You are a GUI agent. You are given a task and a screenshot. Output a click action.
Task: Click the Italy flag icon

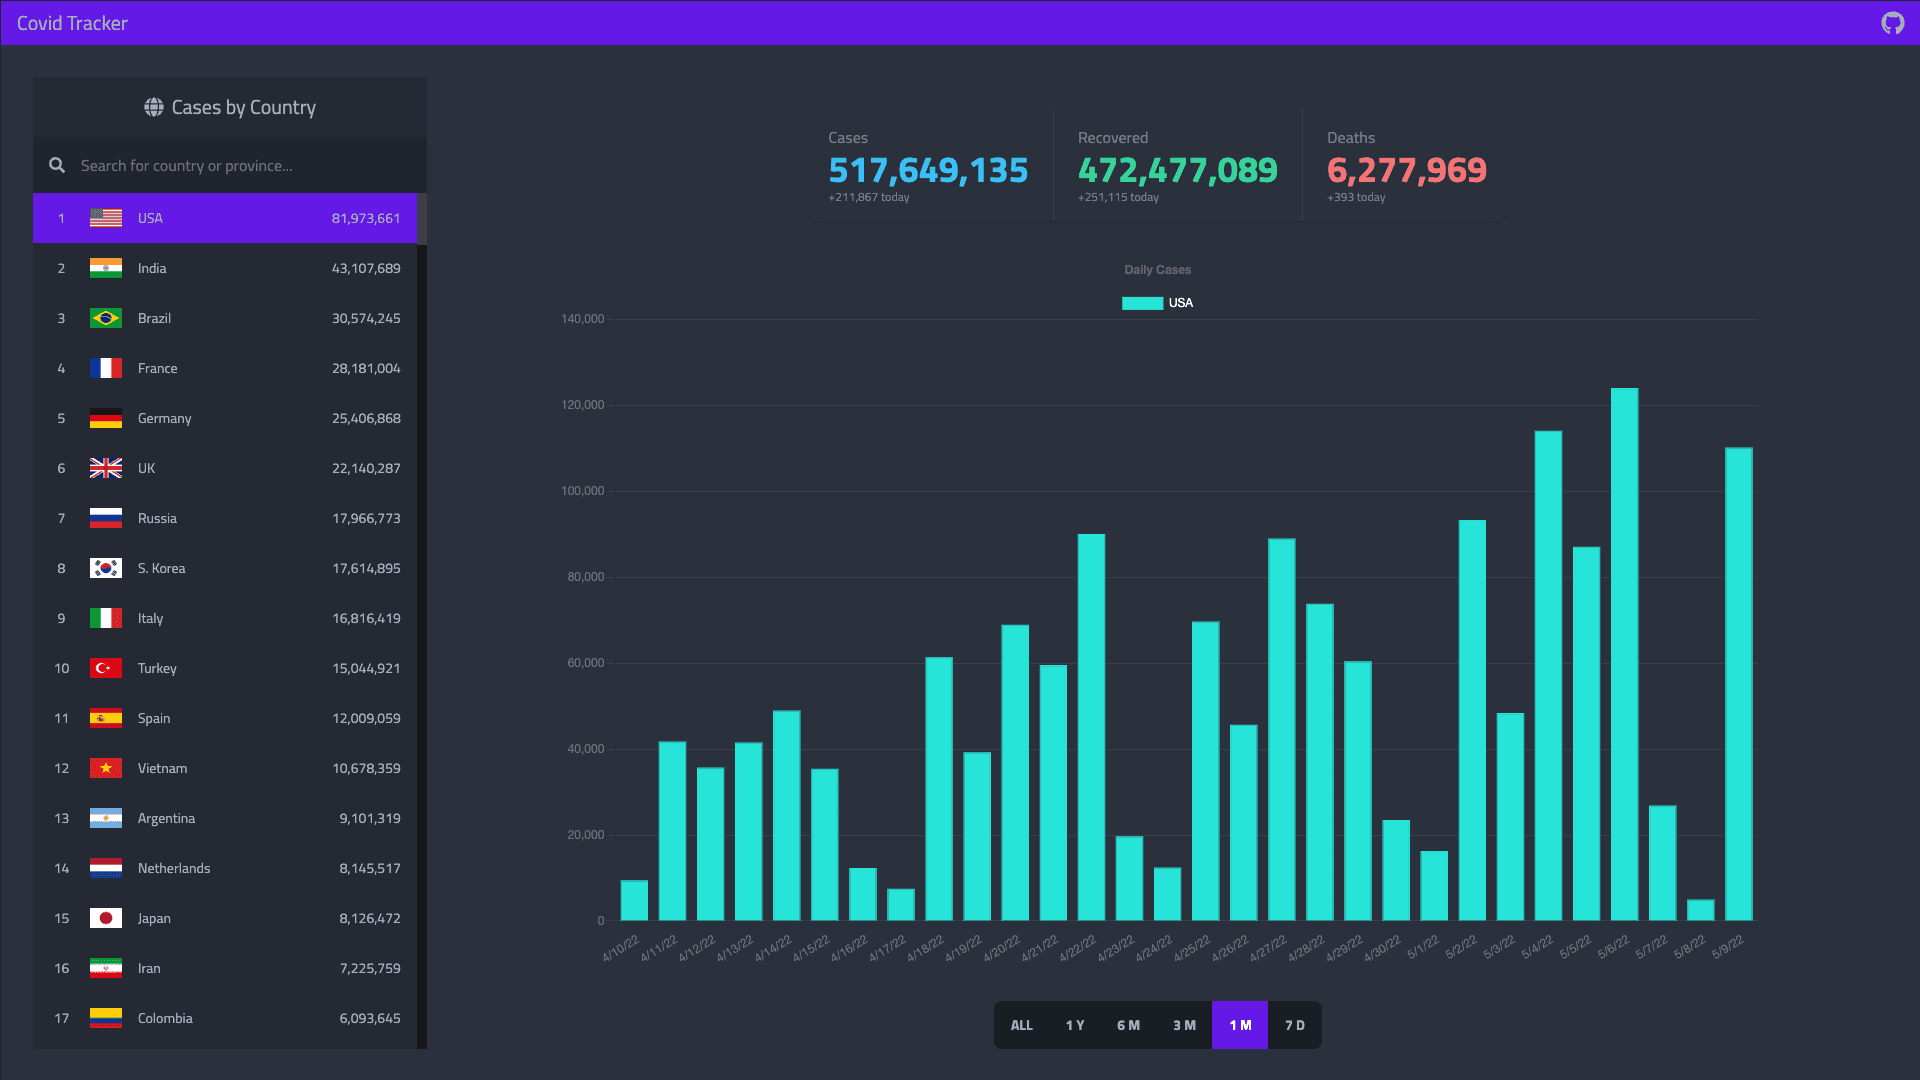pyautogui.click(x=106, y=618)
